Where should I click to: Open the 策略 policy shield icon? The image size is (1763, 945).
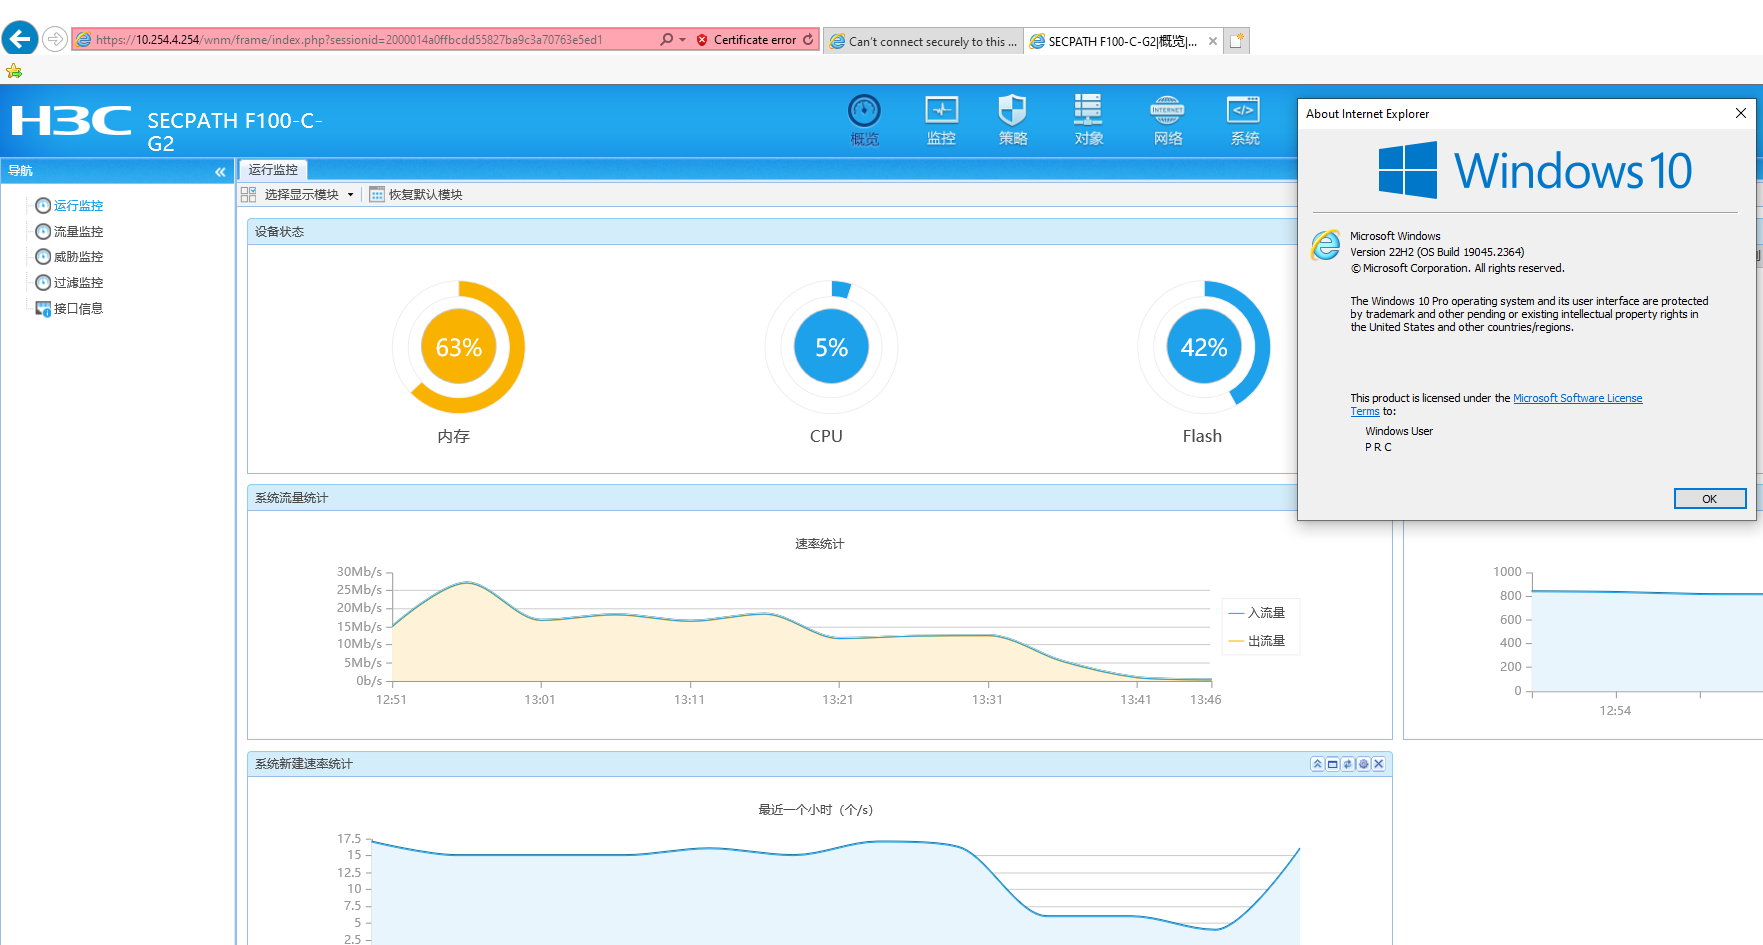pyautogui.click(x=1012, y=119)
